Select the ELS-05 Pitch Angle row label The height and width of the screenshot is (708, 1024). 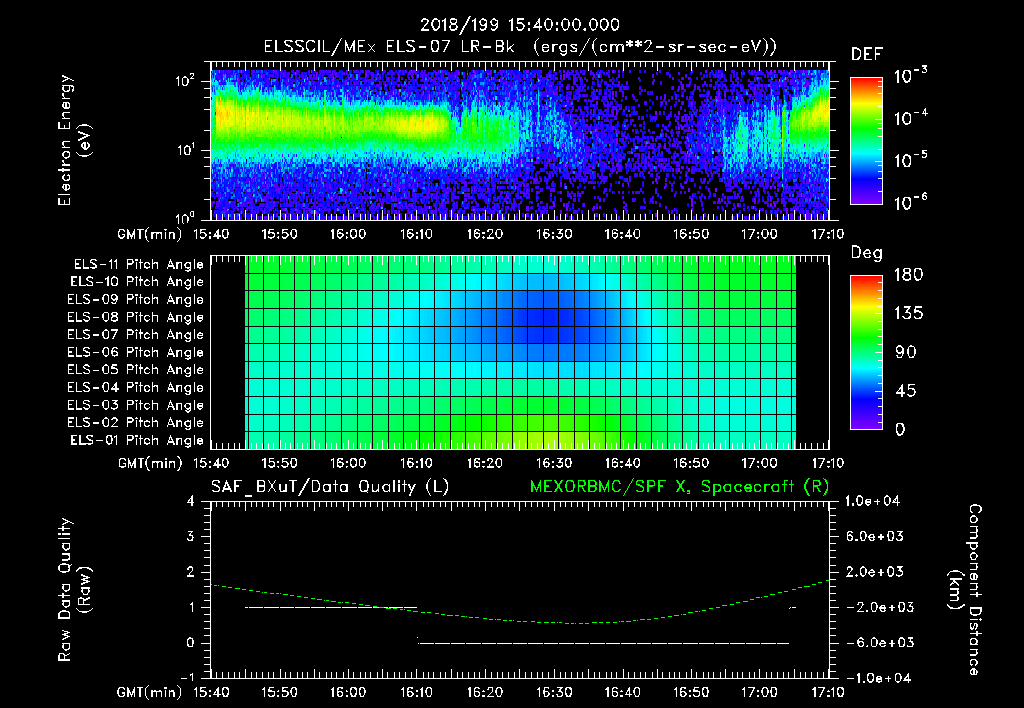tap(135, 370)
